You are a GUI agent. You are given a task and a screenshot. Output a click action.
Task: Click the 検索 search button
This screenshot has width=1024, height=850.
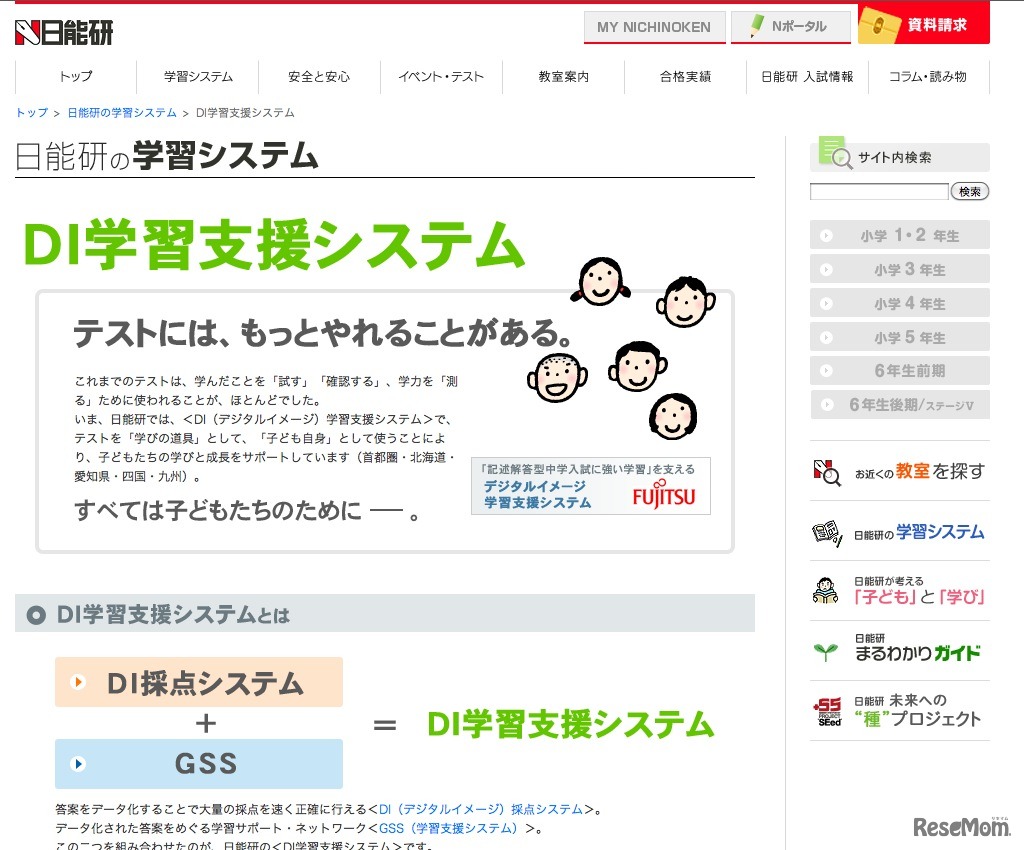tap(970, 191)
